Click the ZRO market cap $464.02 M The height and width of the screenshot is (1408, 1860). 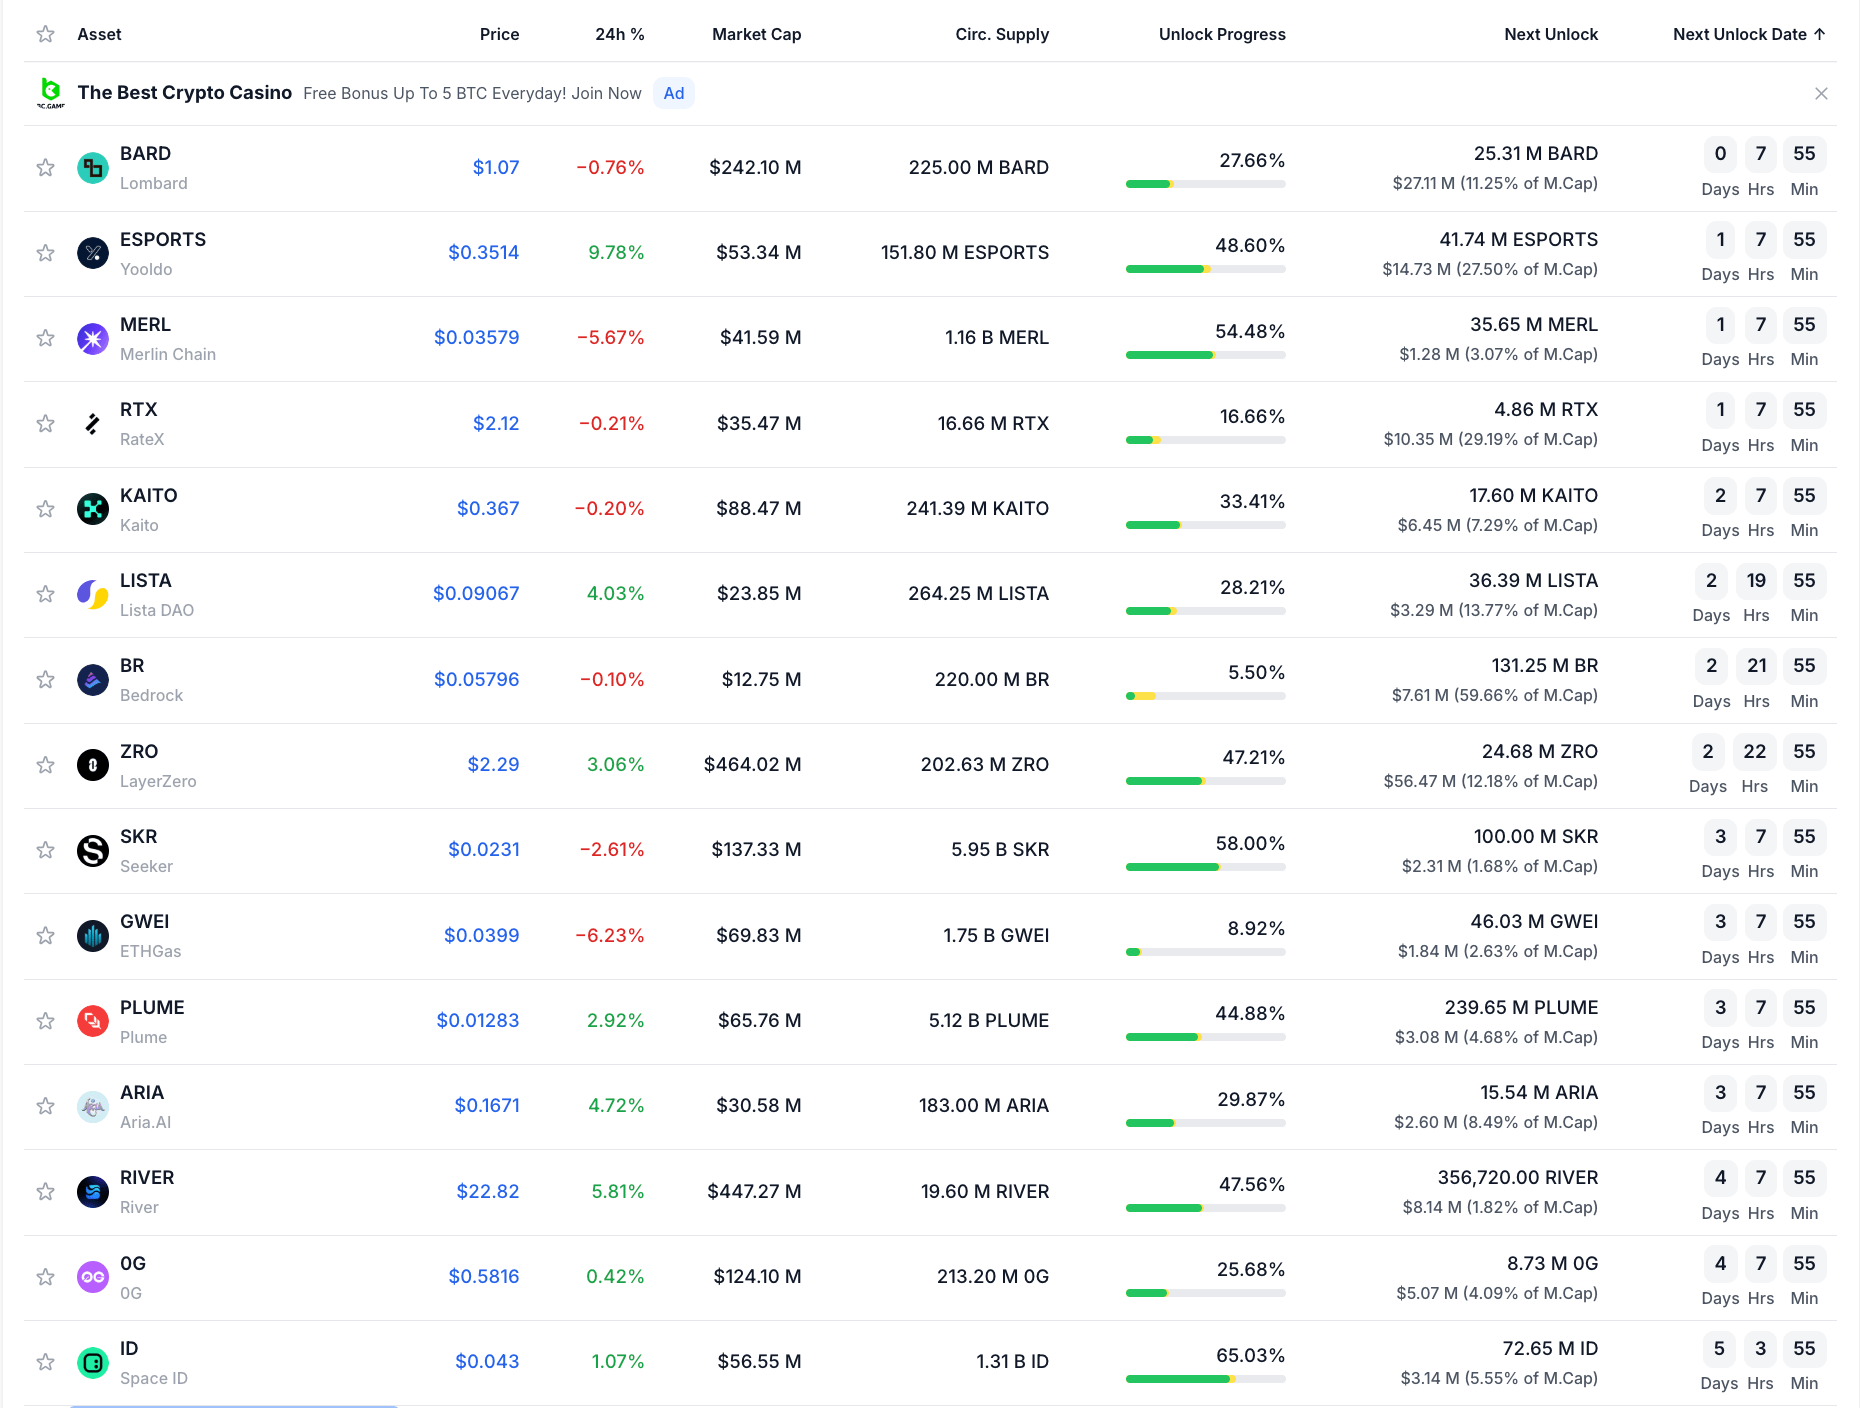[x=753, y=765]
